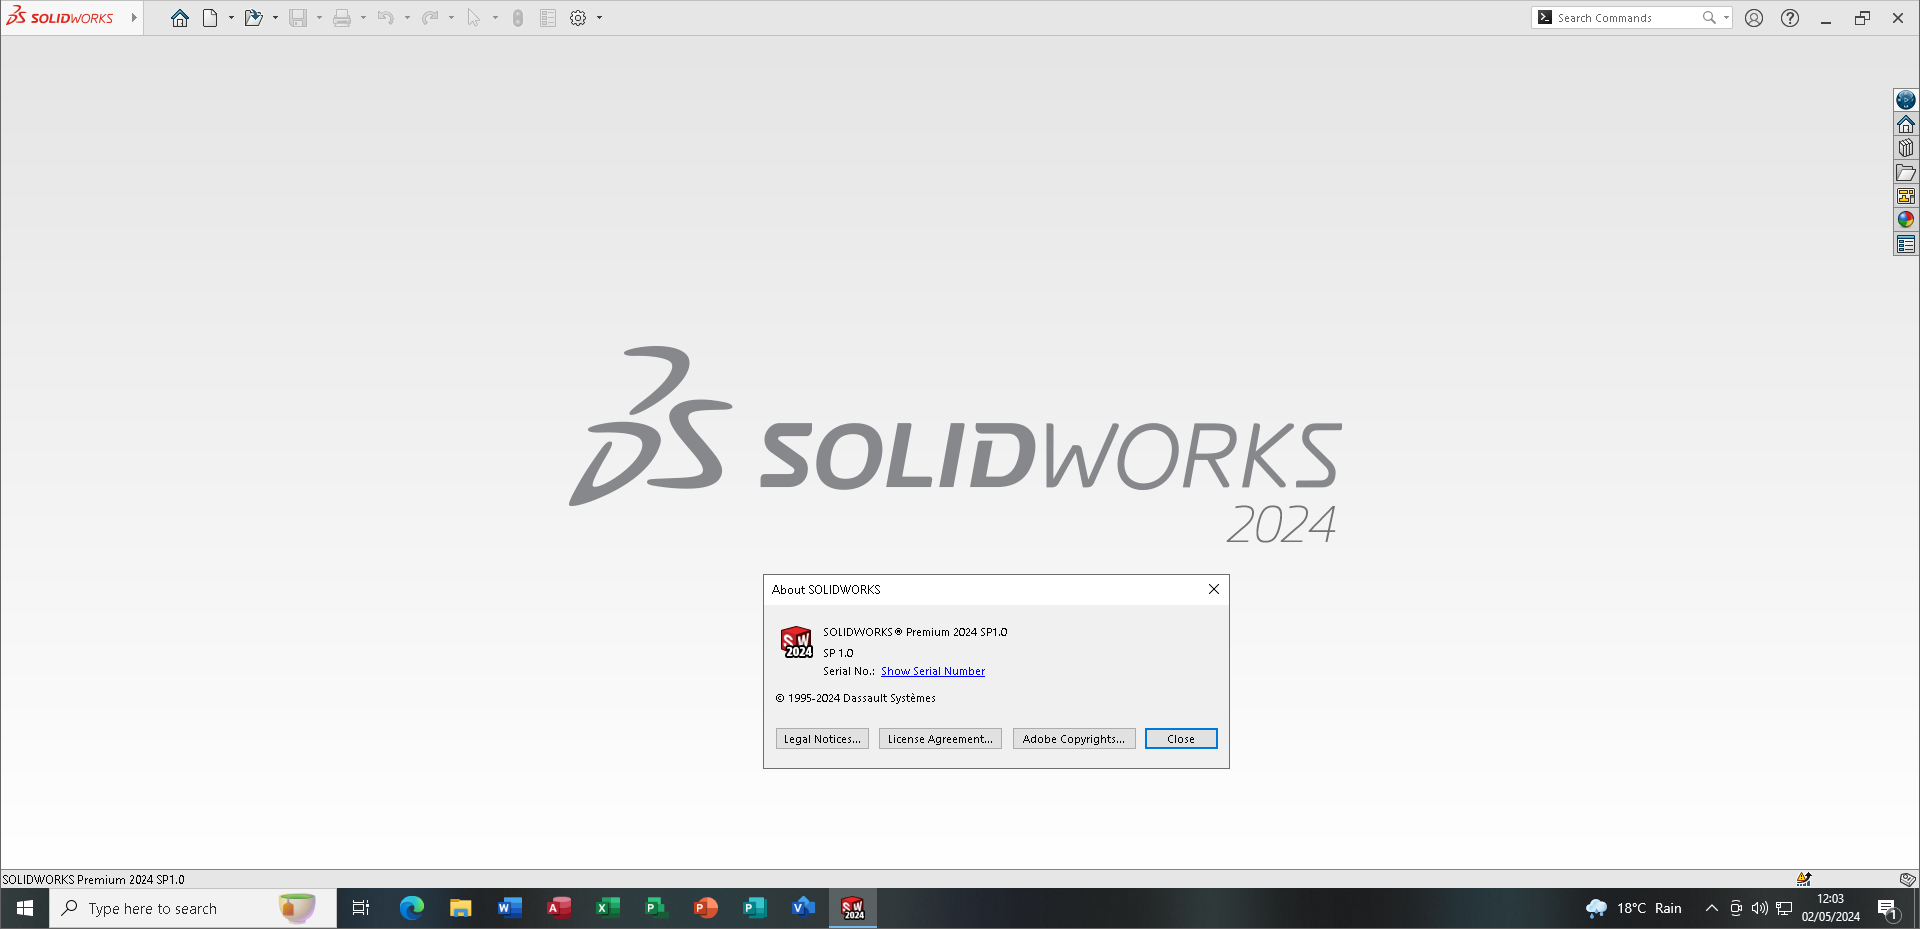Image resolution: width=1920 pixels, height=929 pixels.
Task: Expand the New document dropdown arrow
Action: tap(231, 18)
